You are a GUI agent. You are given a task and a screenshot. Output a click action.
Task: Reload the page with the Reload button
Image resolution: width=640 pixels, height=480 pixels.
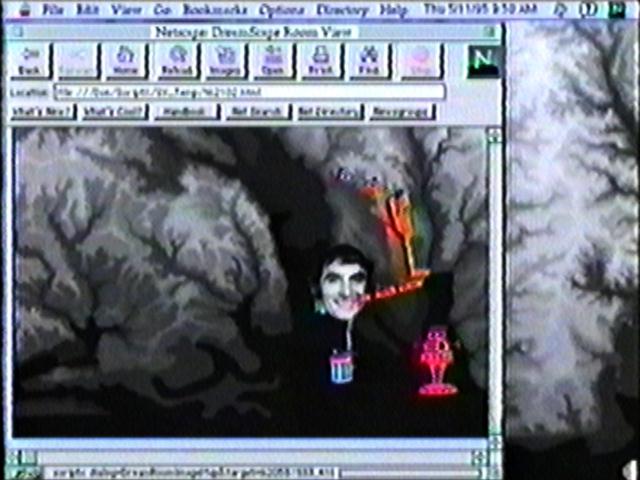pyautogui.click(x=176, y=60)
